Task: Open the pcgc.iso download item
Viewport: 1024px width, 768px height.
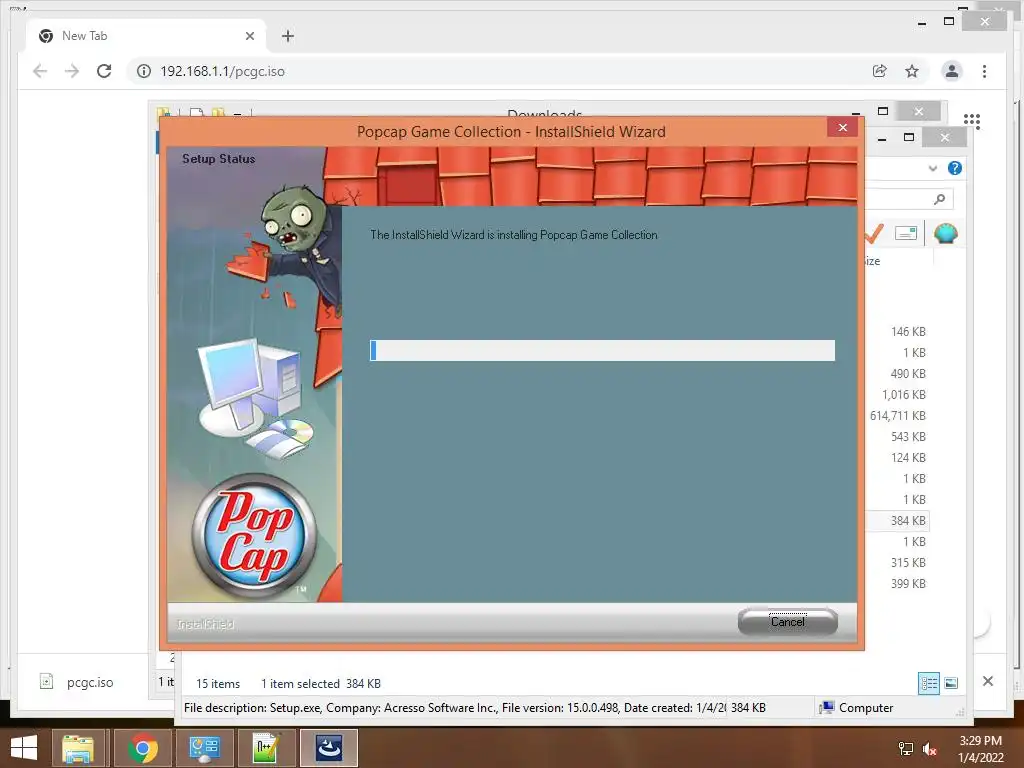Action: (x=78, y=682)
